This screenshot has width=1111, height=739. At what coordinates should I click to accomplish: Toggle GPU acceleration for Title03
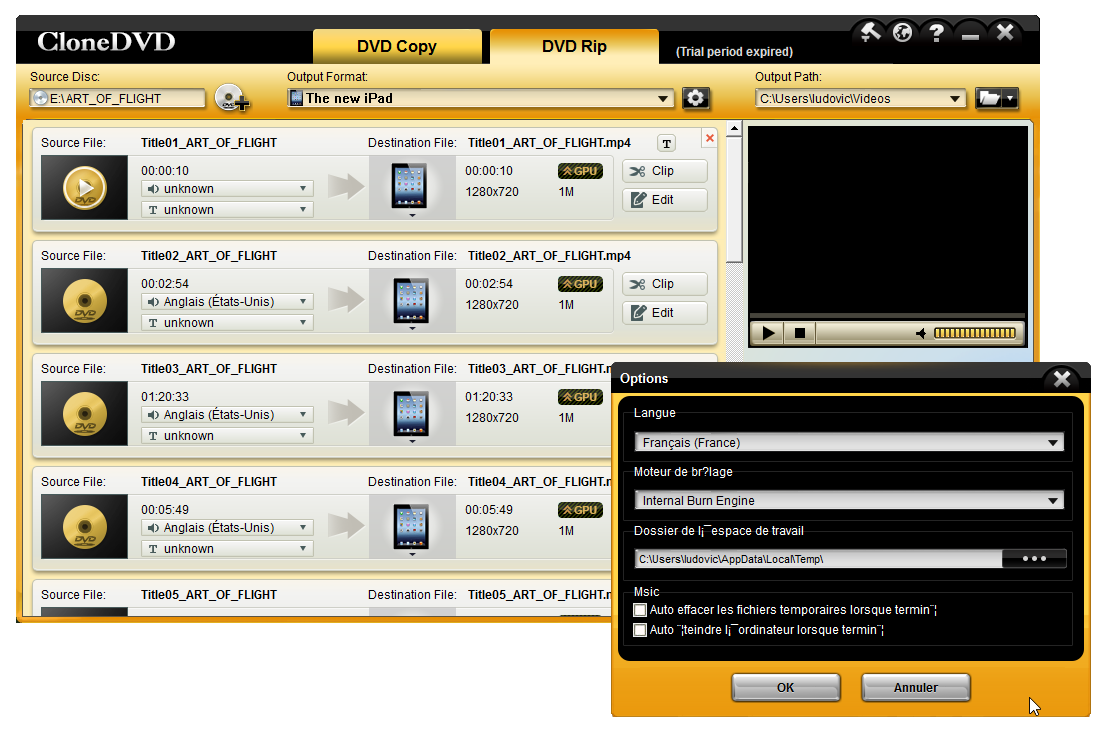(580, 397)
